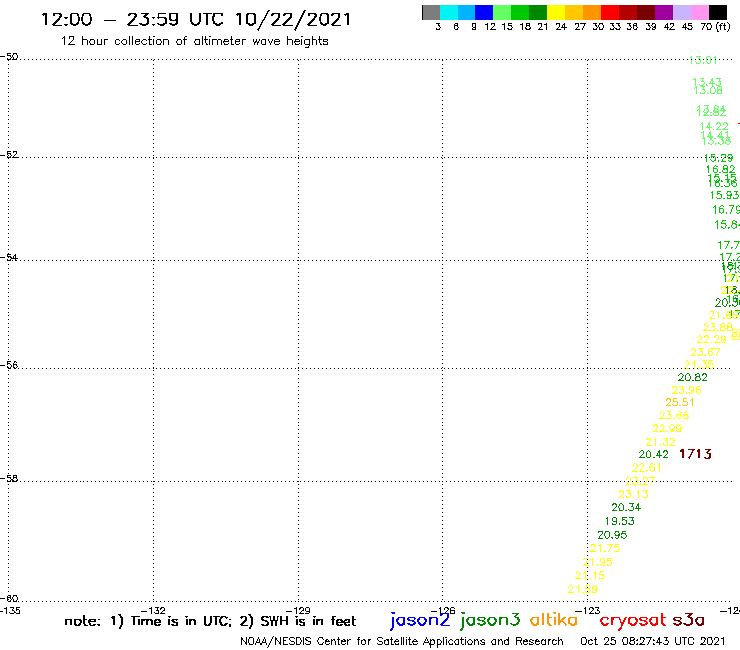Click the red cryosat satellite label
This screenshot has height=650, width=740.
[633, 621]
